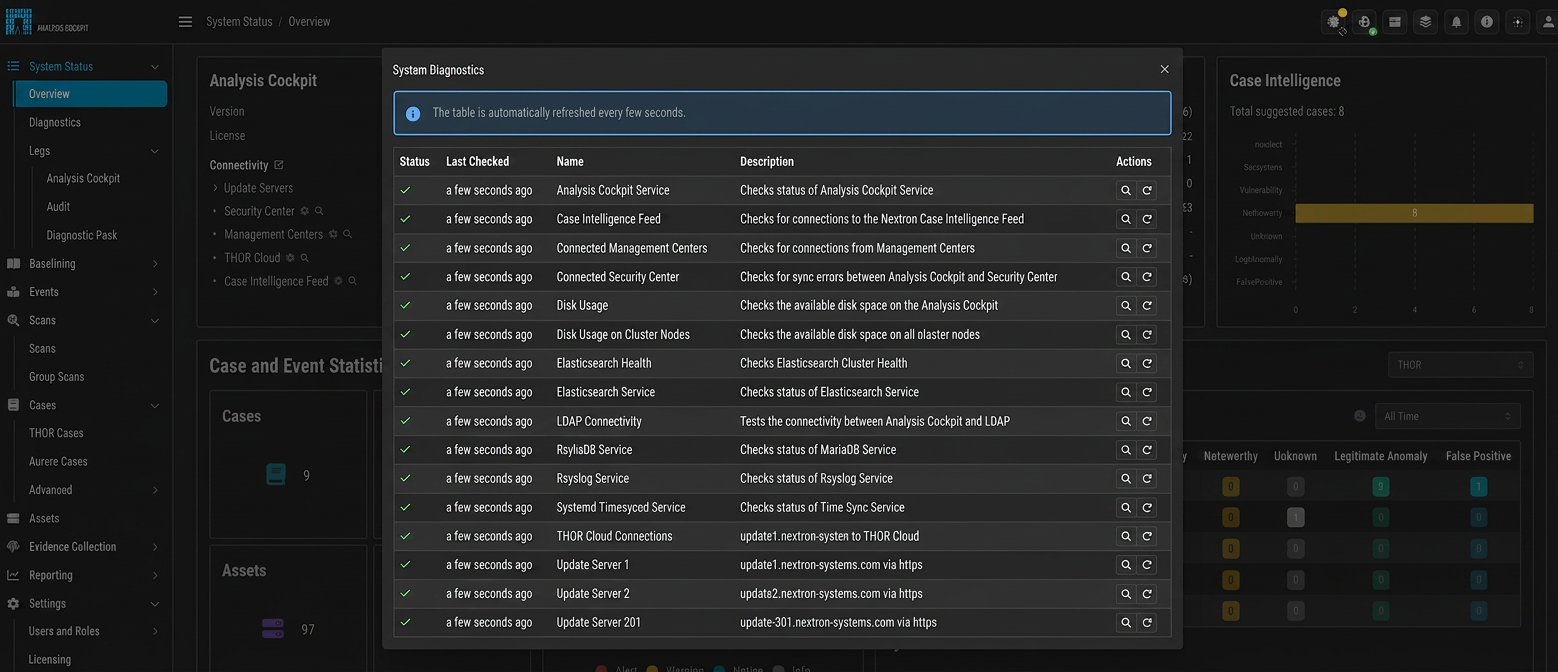Expand the Baselining sidebar section

[154, 264]
